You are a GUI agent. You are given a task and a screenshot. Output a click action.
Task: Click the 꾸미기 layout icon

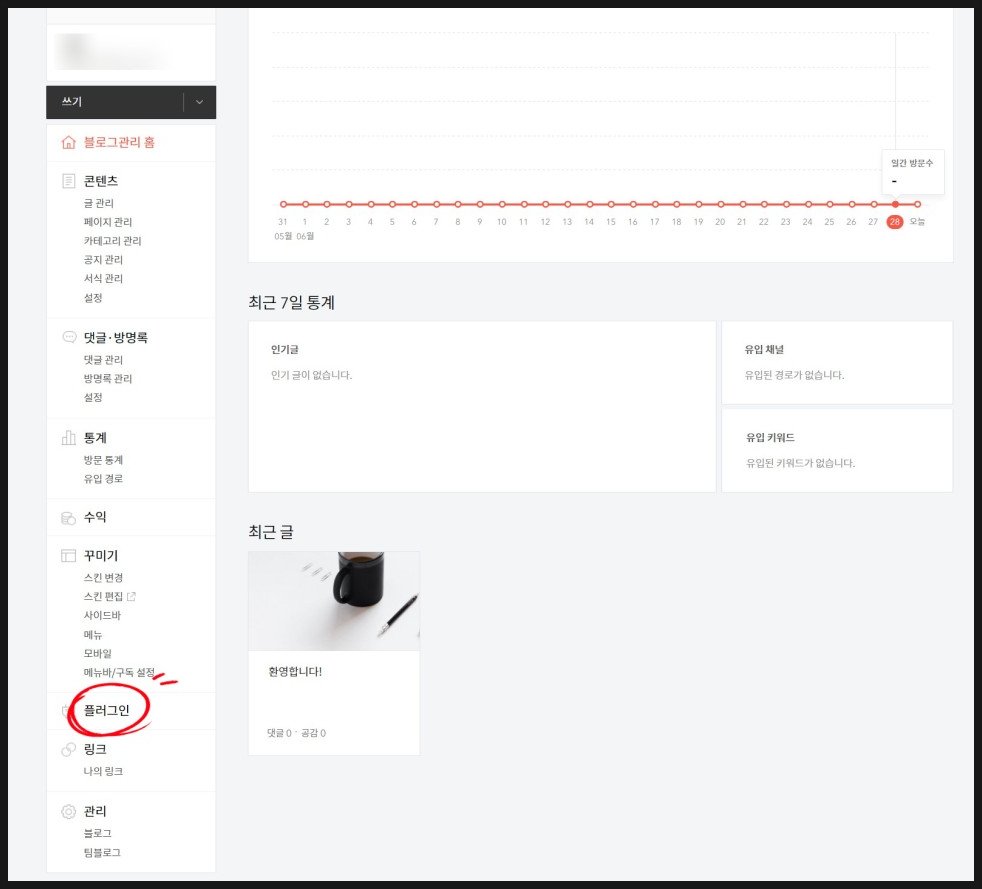point(68,556)
